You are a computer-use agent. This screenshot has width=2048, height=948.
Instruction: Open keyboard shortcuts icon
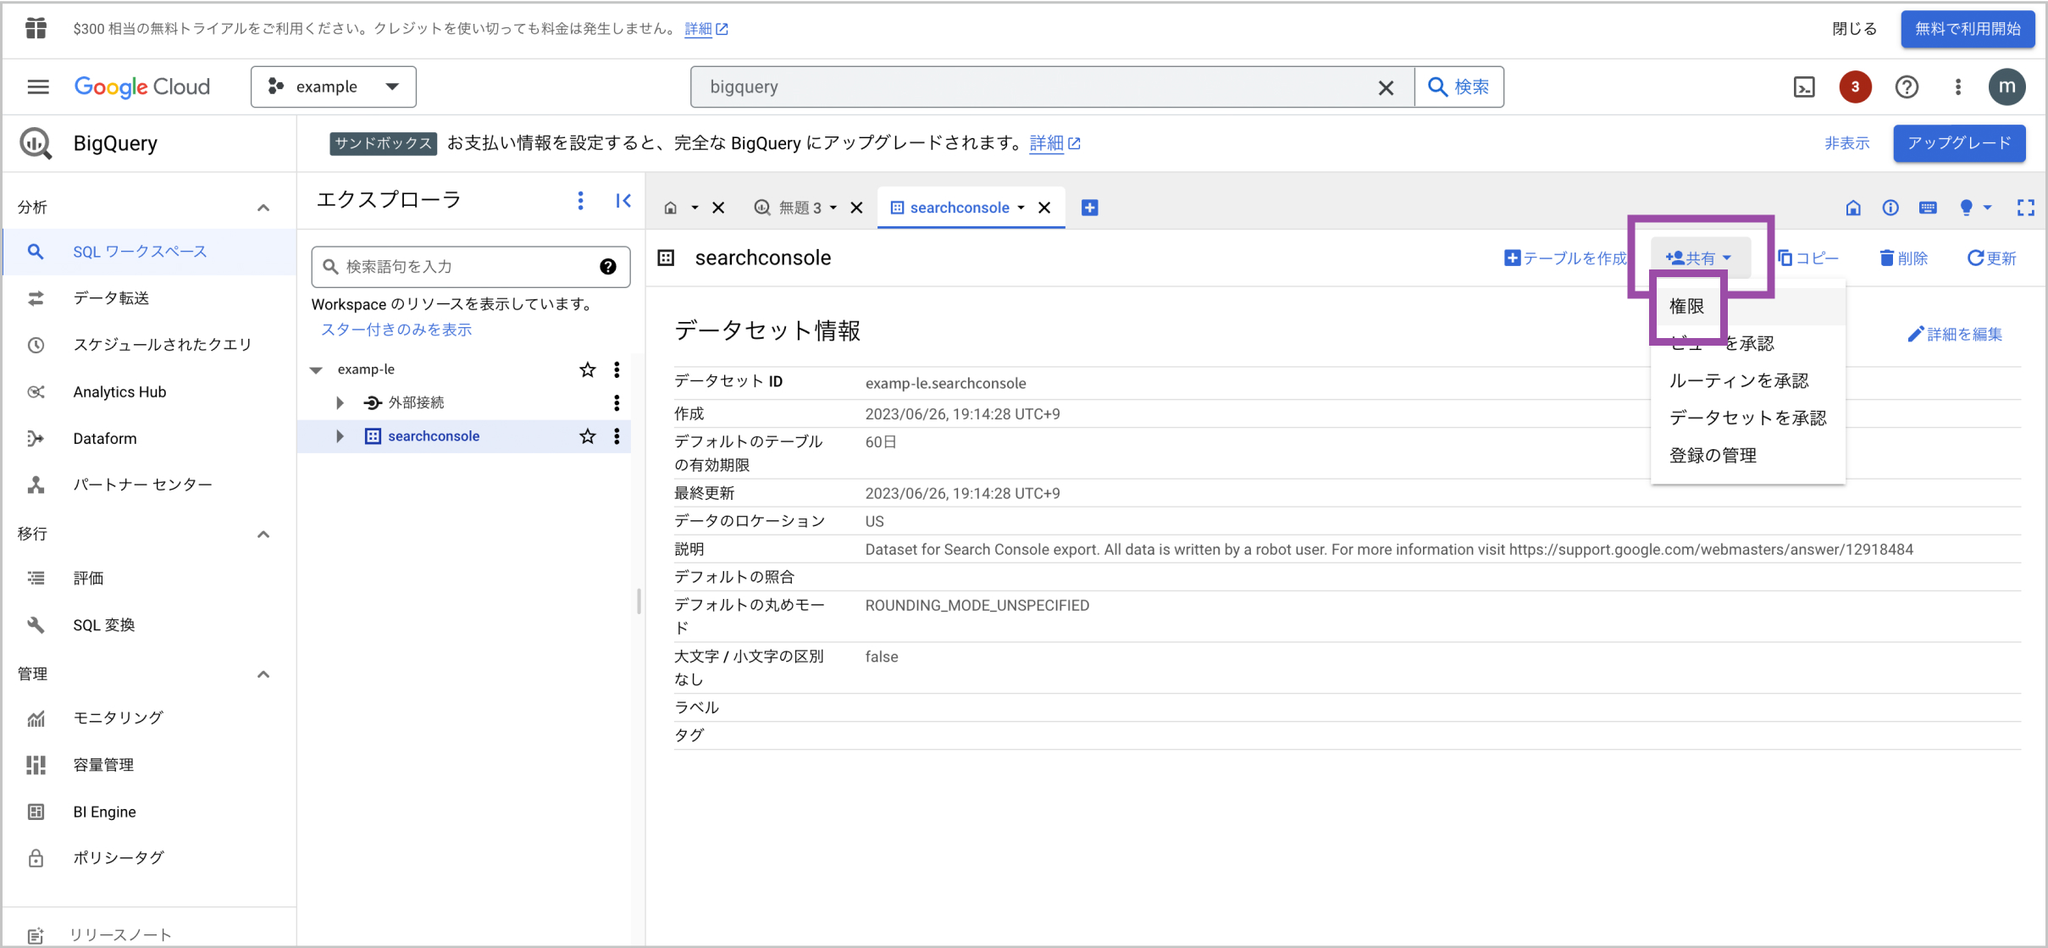(1928, 208)
